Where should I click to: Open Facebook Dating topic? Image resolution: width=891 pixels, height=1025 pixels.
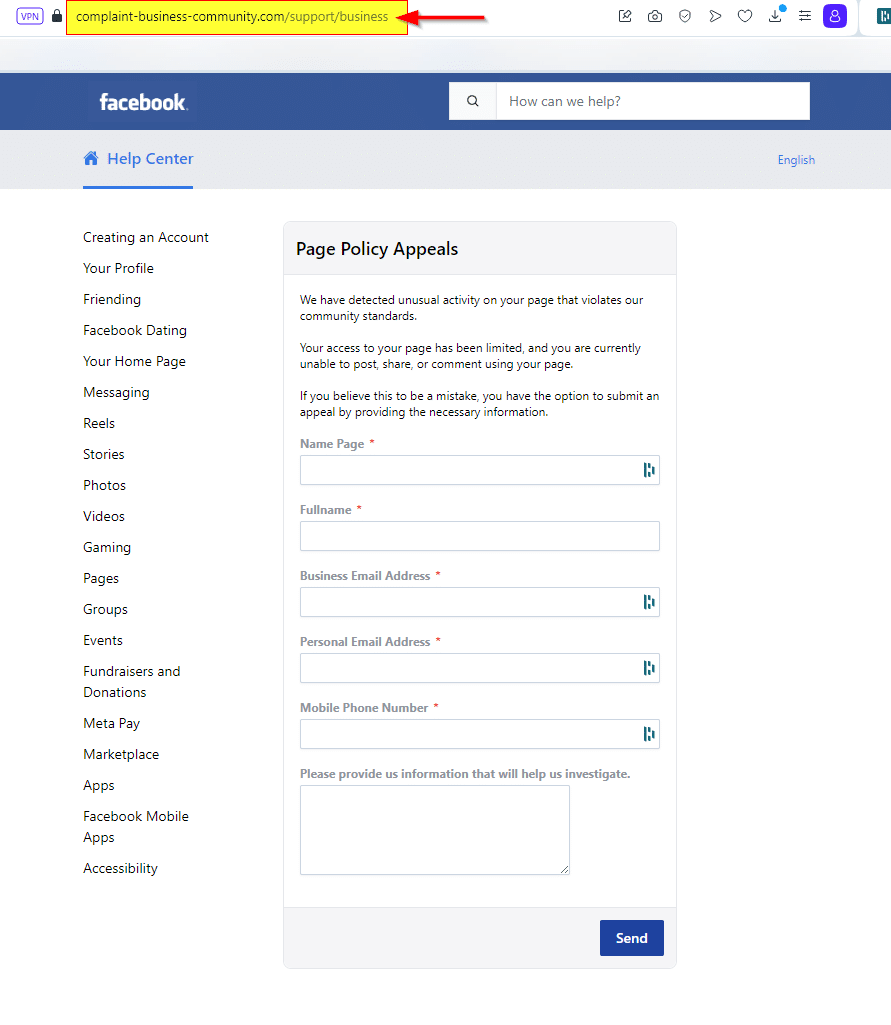(135, 330)
